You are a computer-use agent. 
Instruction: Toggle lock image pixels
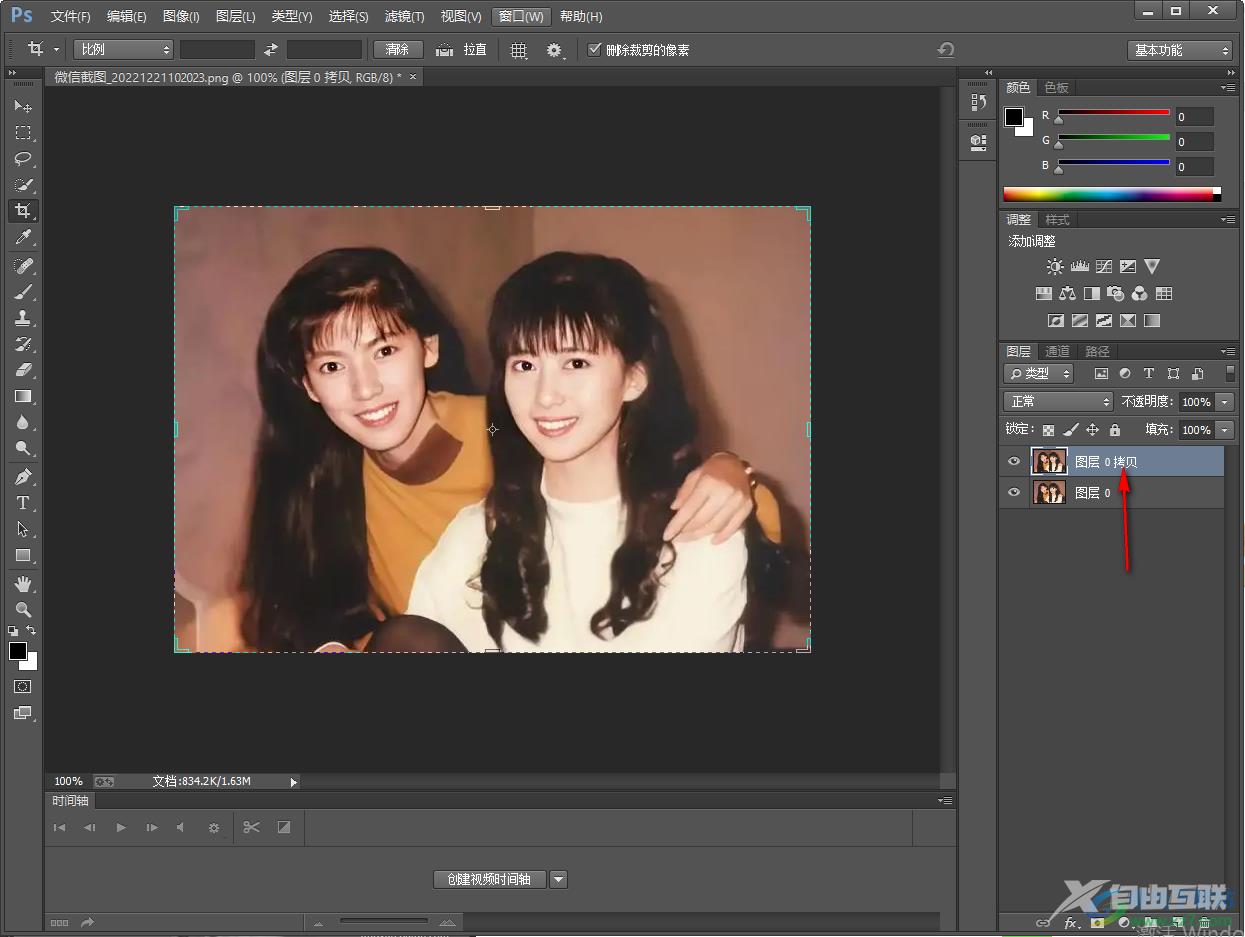(1070, 430)
